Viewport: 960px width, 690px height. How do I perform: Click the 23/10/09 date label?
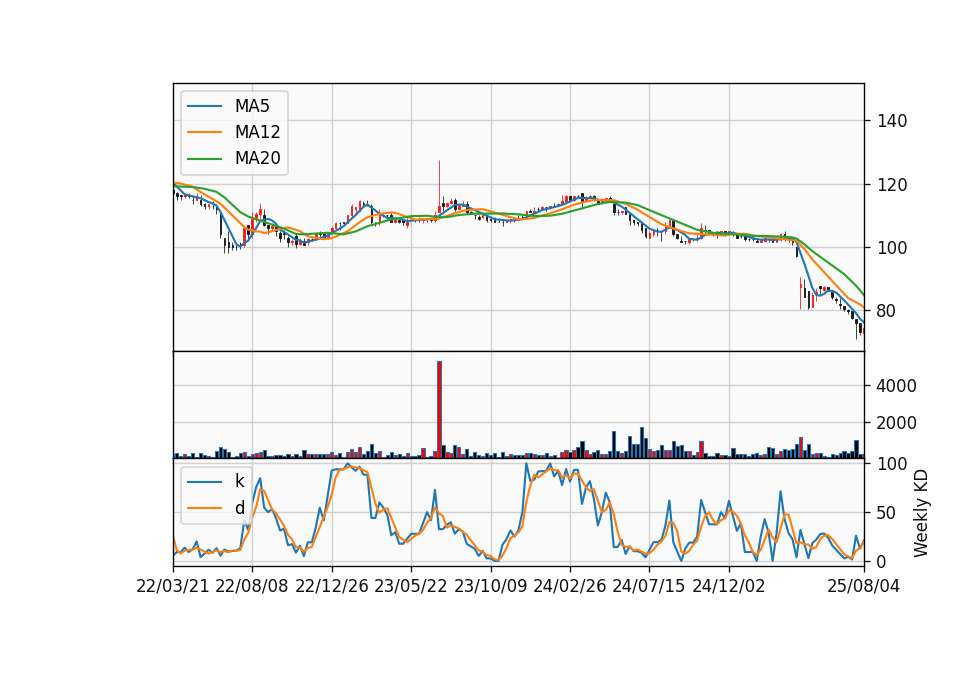490,586
